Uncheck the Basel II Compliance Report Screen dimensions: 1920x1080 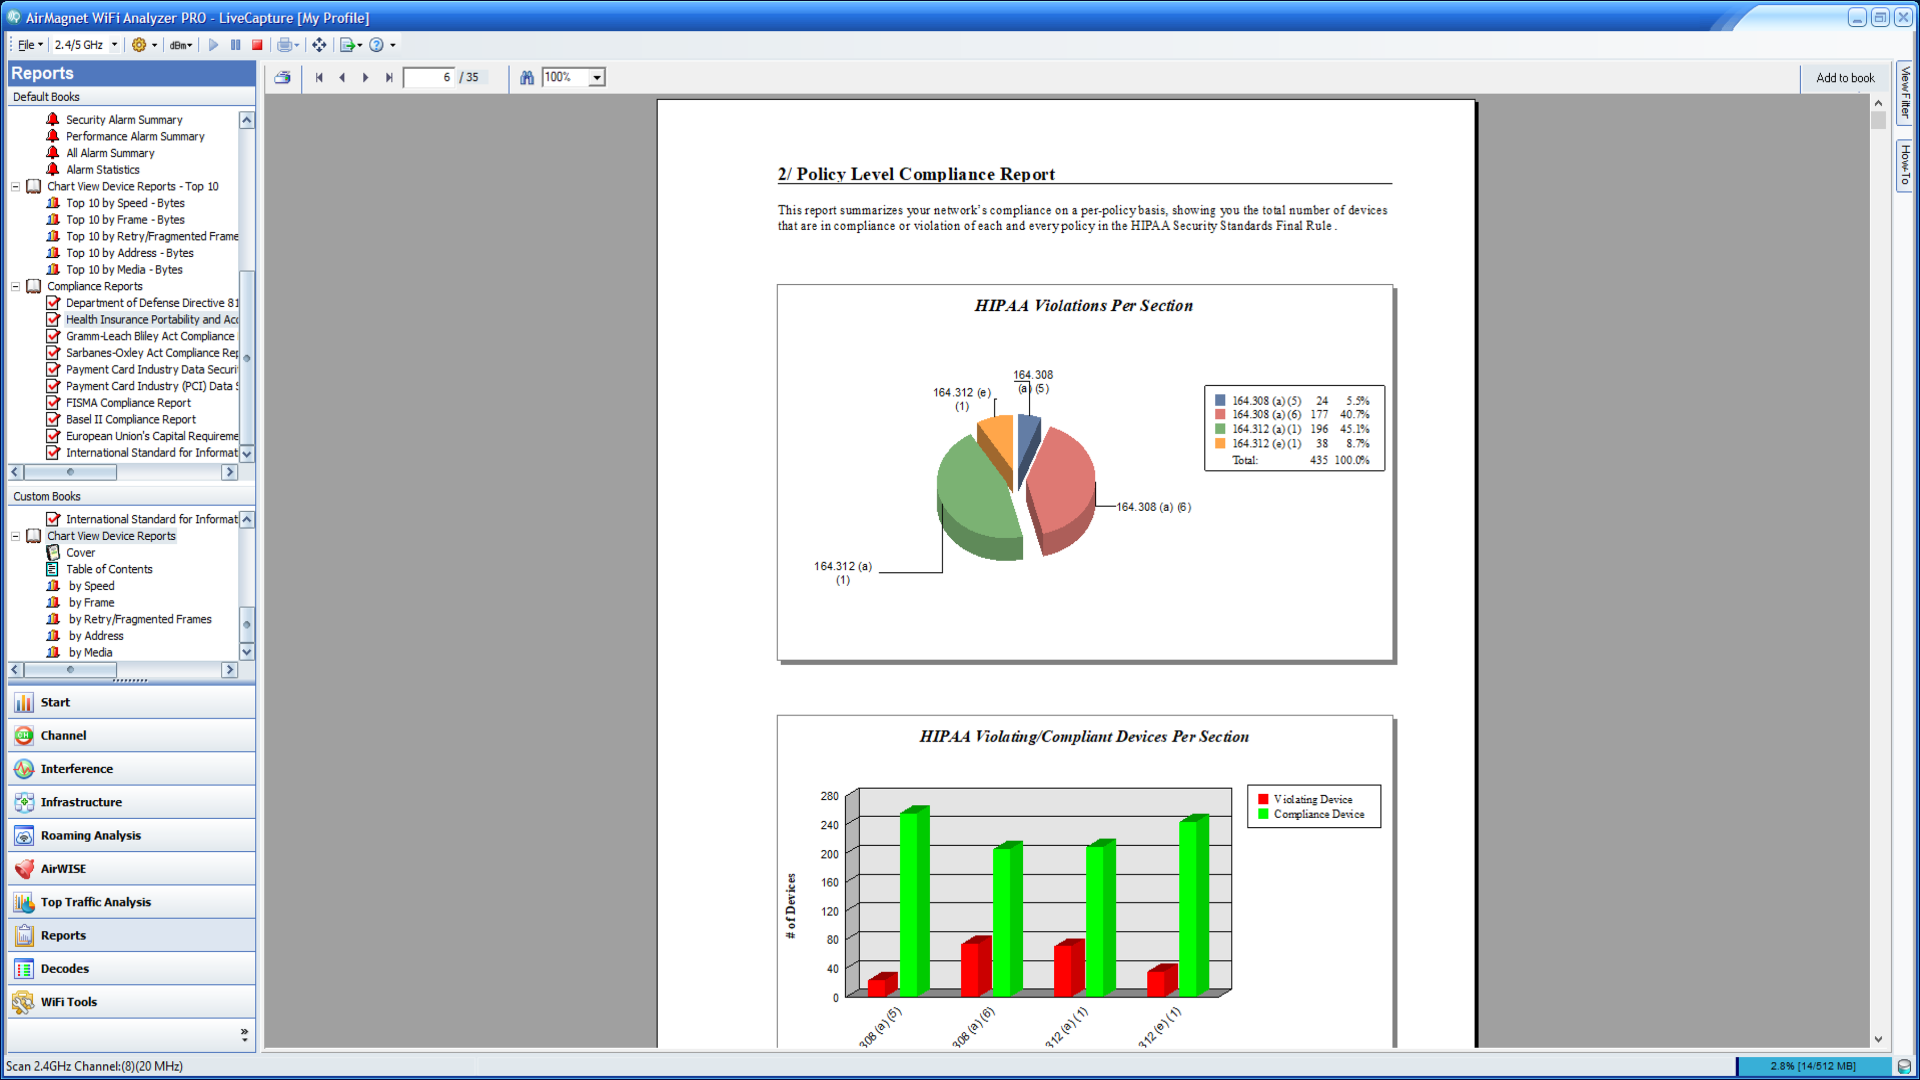54,419
